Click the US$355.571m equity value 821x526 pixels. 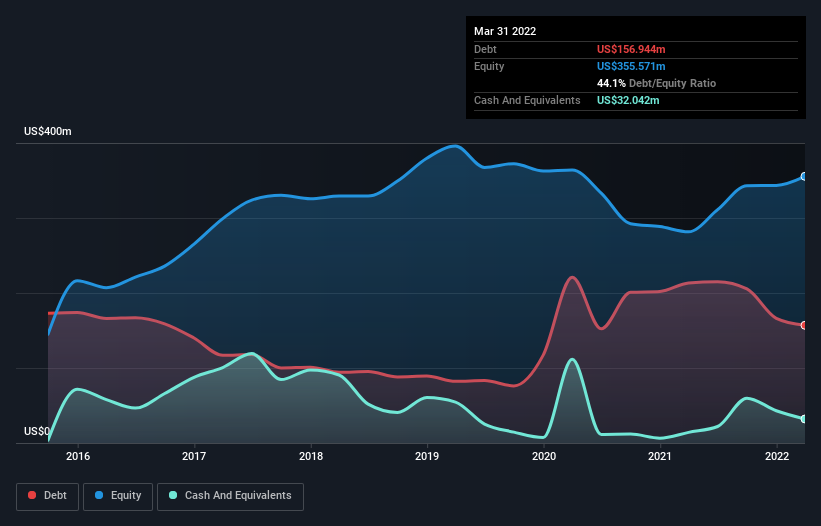point(631,66)
